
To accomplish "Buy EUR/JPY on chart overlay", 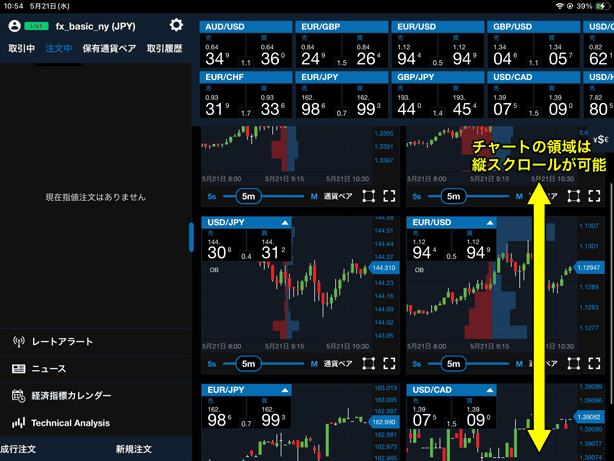I will click(269, 412).
